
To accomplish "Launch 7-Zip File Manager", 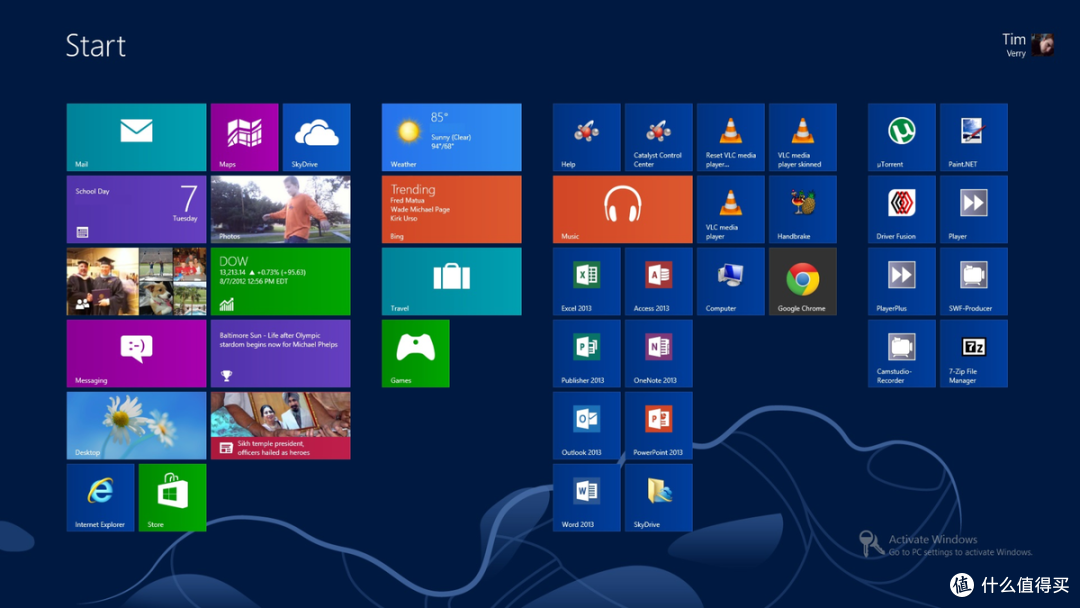I will click(973, 353).
